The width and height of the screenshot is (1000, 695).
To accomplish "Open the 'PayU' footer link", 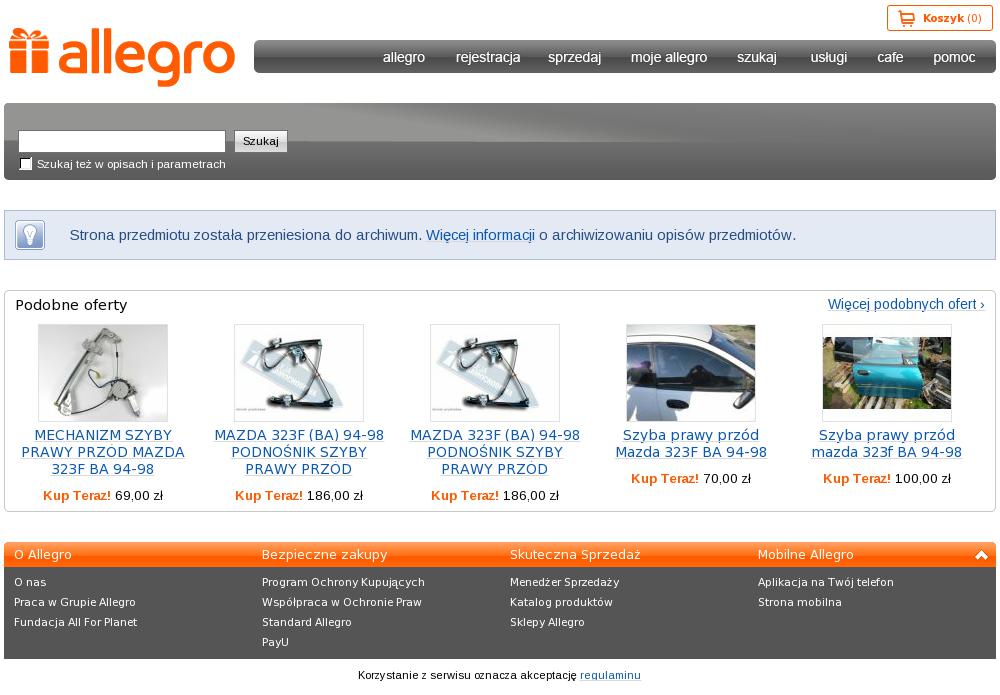I will tap(275, 642).
